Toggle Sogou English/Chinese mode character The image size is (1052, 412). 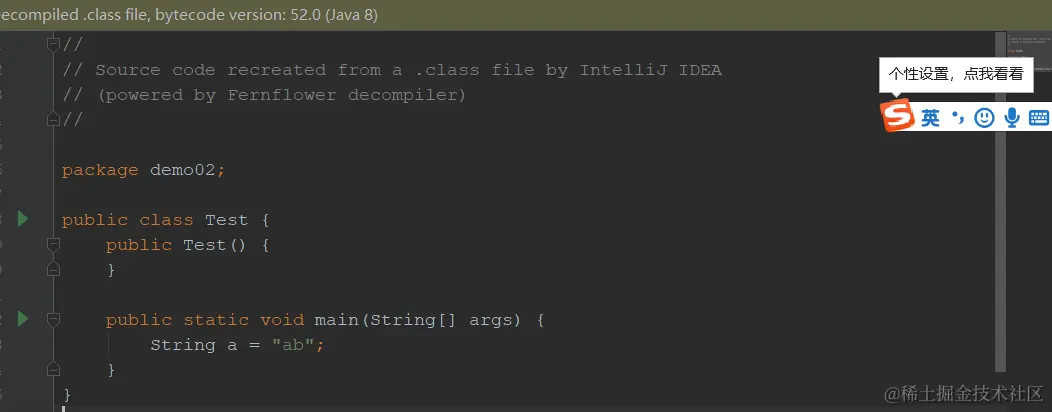[x=931, y=119]
